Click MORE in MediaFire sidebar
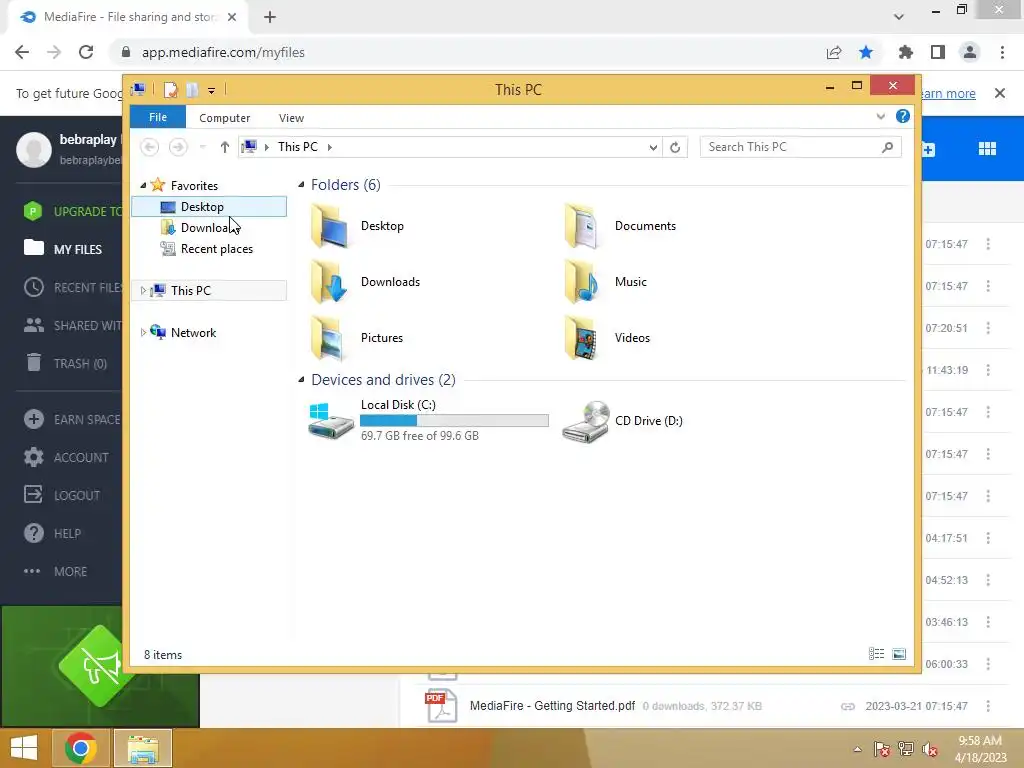The height and width of the screenshot is (768, 1024). coord(56,571)
